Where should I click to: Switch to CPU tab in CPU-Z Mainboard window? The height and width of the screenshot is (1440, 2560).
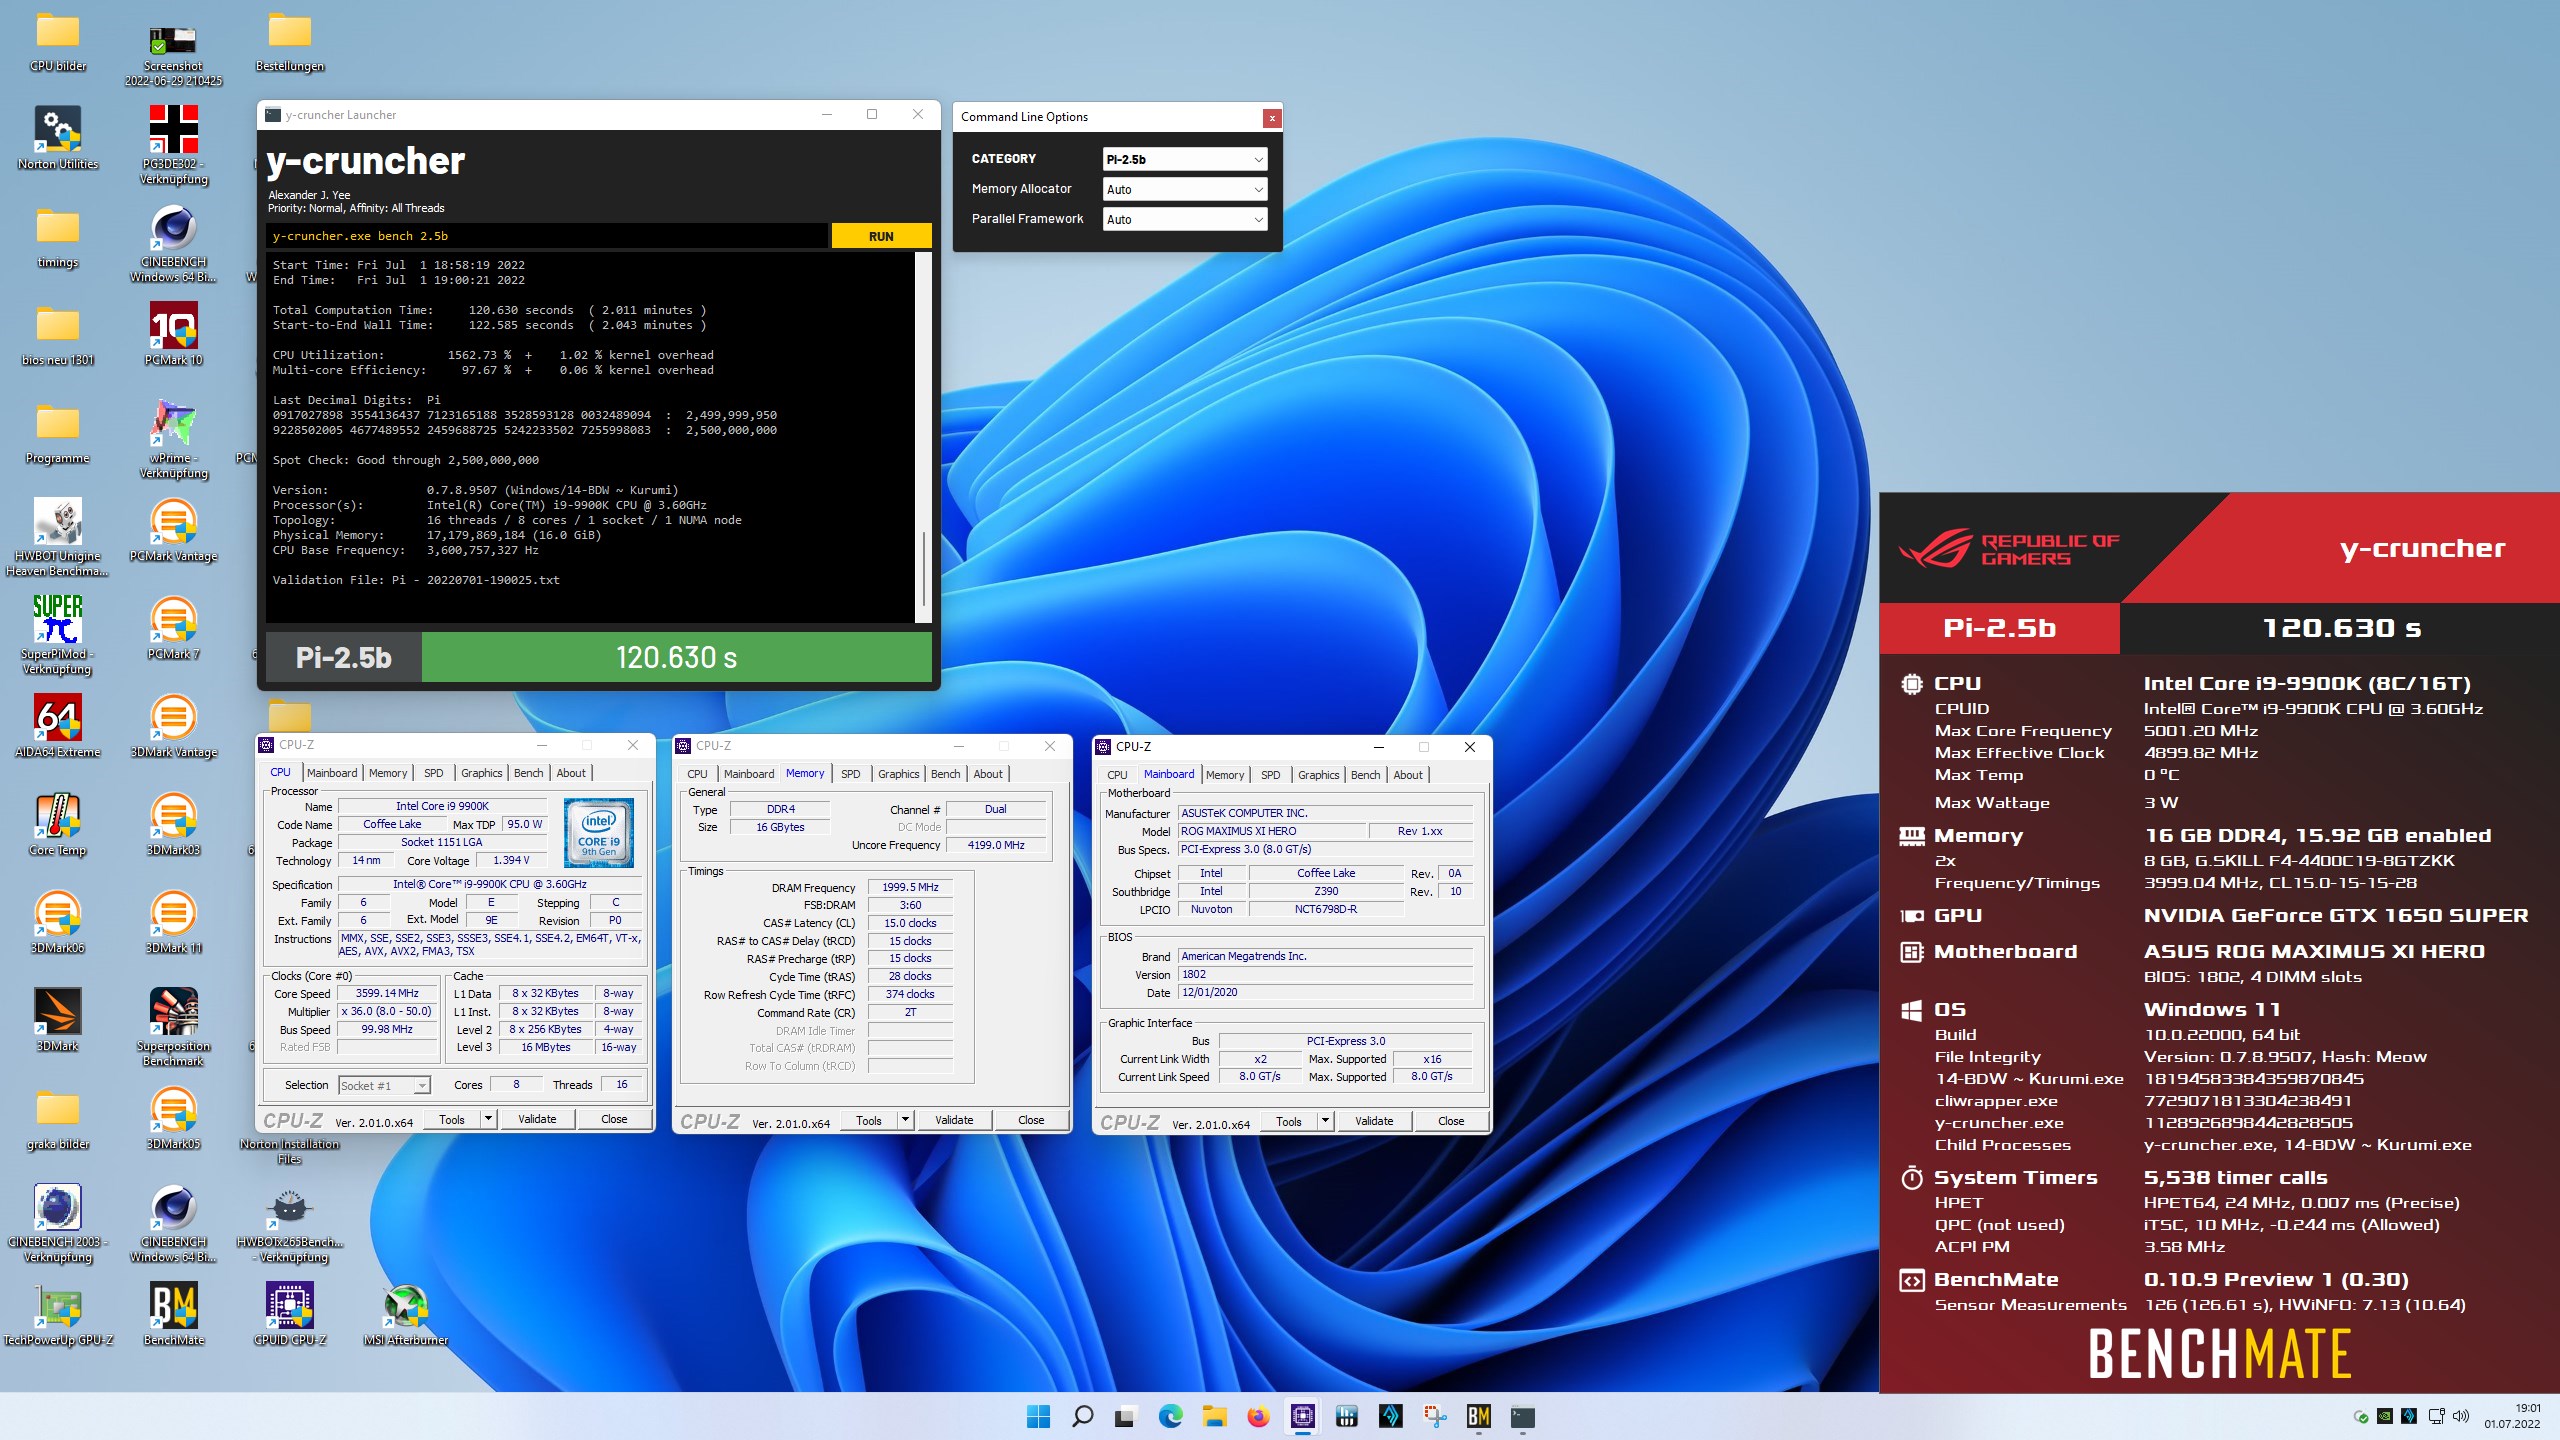point(1117,775)
